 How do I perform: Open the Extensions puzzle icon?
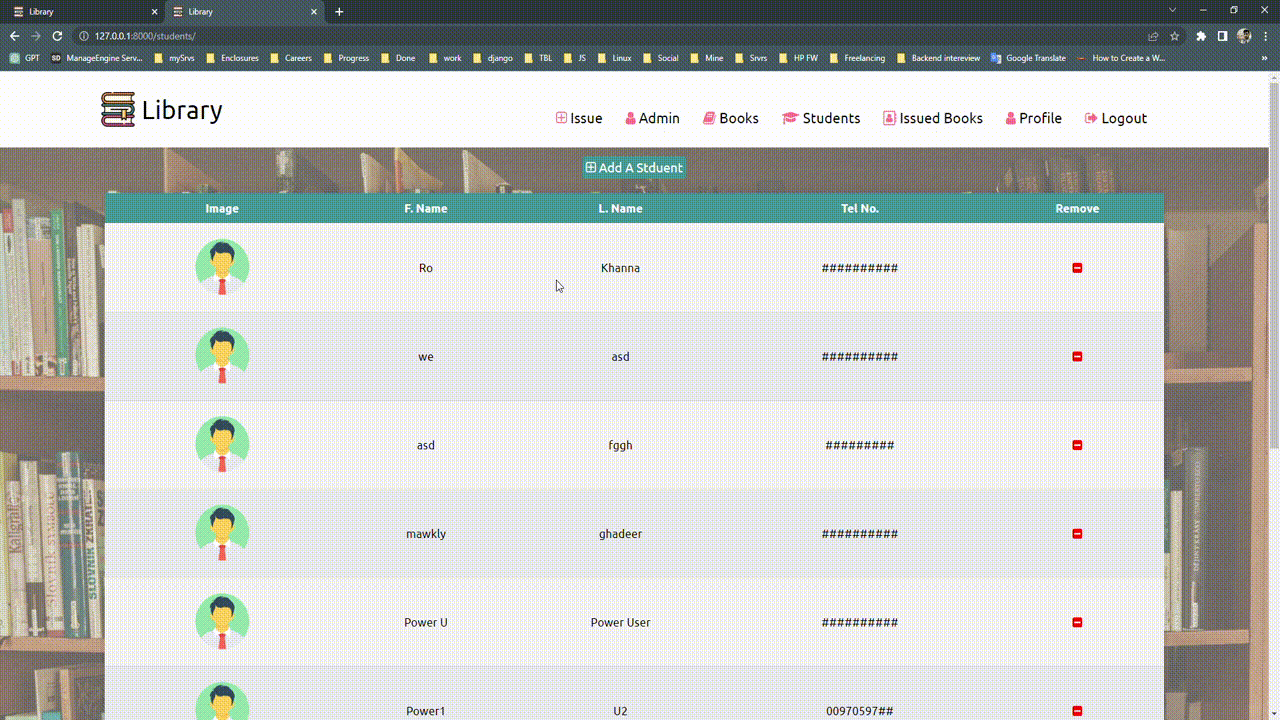click(x=1201, y=36)
